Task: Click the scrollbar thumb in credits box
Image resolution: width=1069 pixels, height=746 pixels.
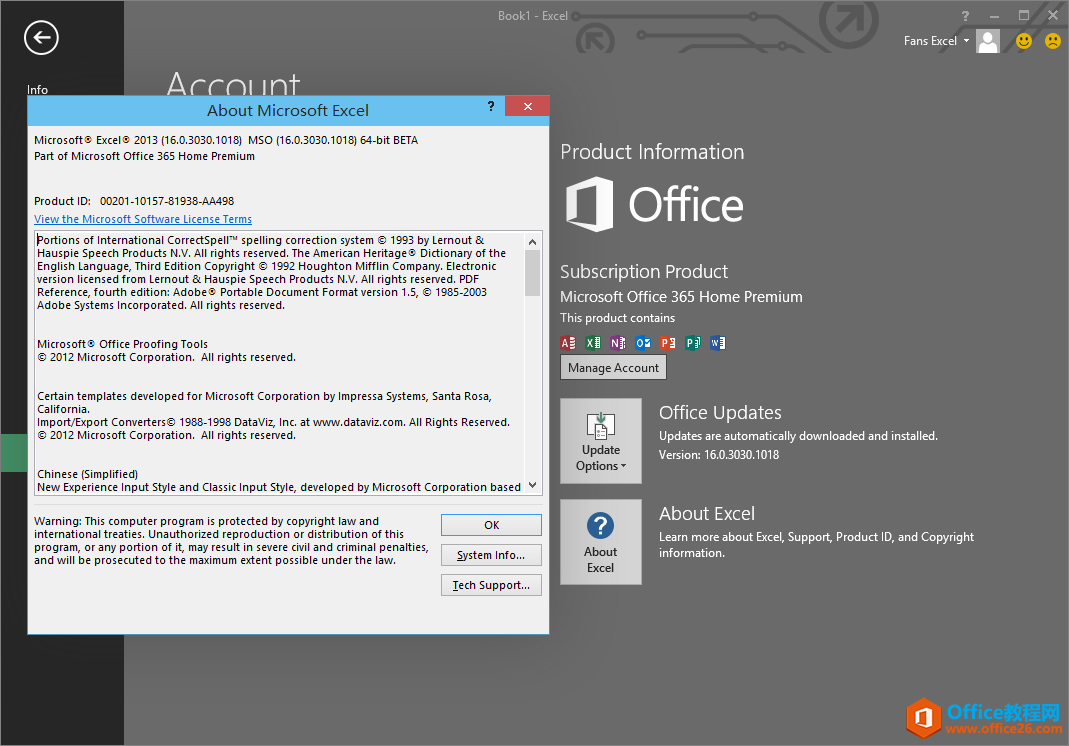Action: pos(532,273)
